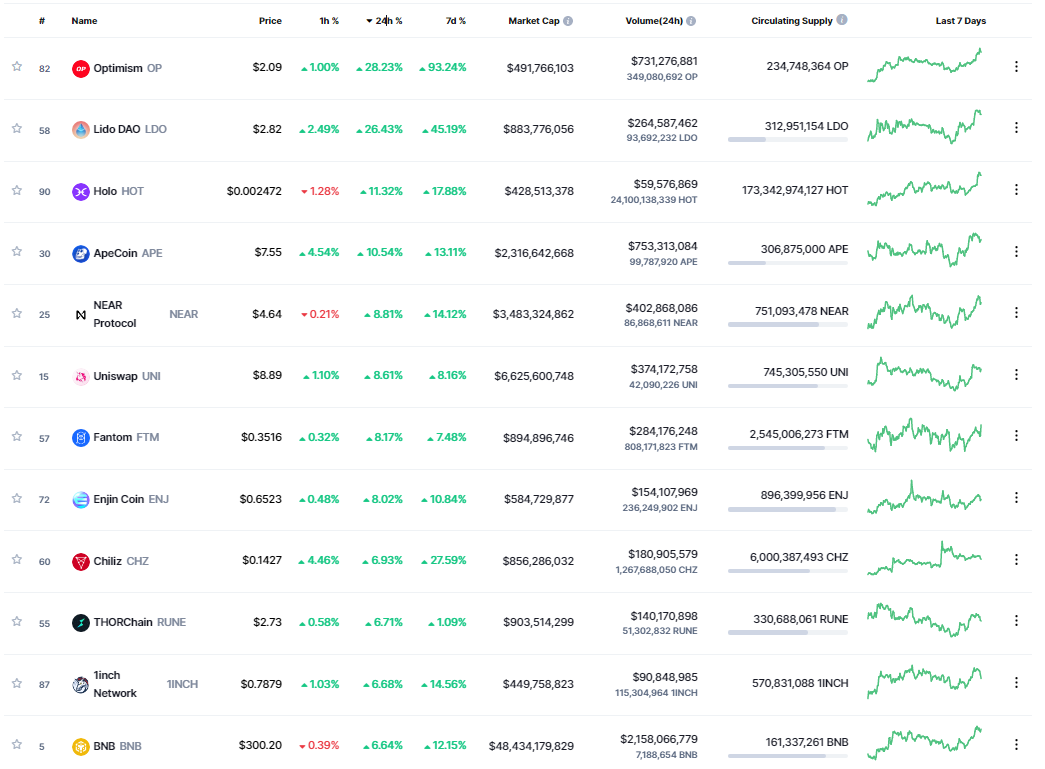Open the Lido DAO row three-dot menu
The height and width of the screenshot is (769, 1045).
1016,127
